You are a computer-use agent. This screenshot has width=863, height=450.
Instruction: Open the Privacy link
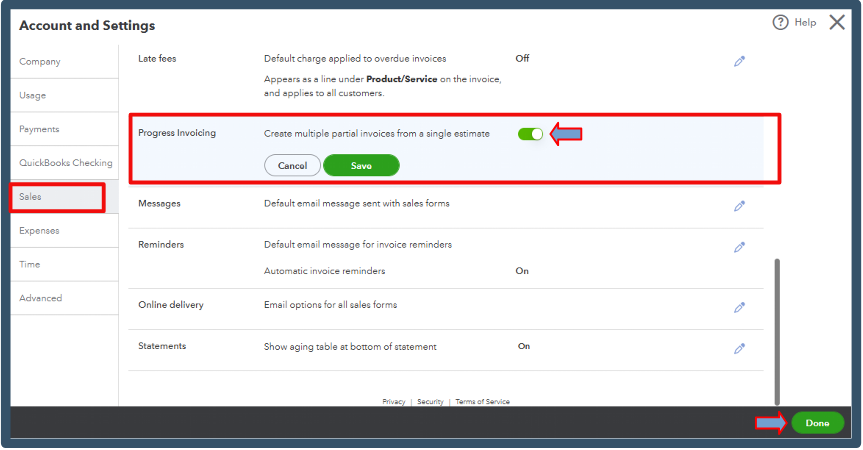[394, 402]
